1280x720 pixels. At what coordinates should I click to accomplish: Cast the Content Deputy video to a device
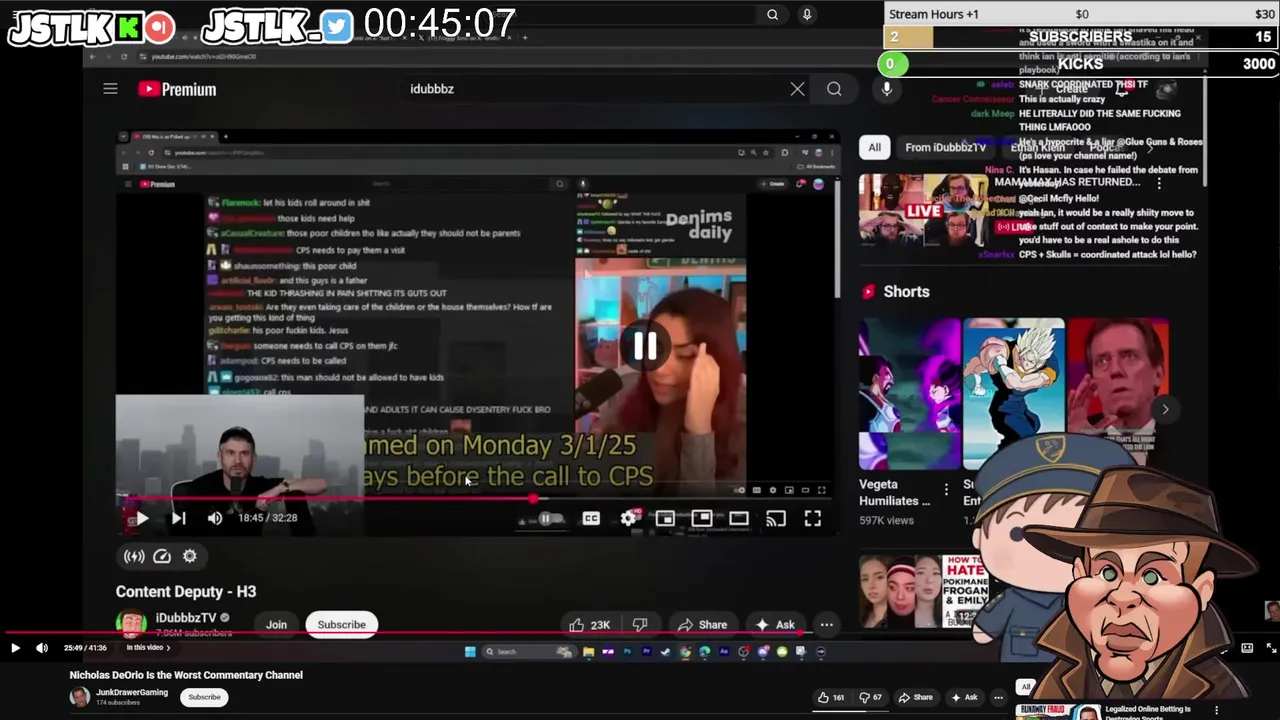coord(776,518)
